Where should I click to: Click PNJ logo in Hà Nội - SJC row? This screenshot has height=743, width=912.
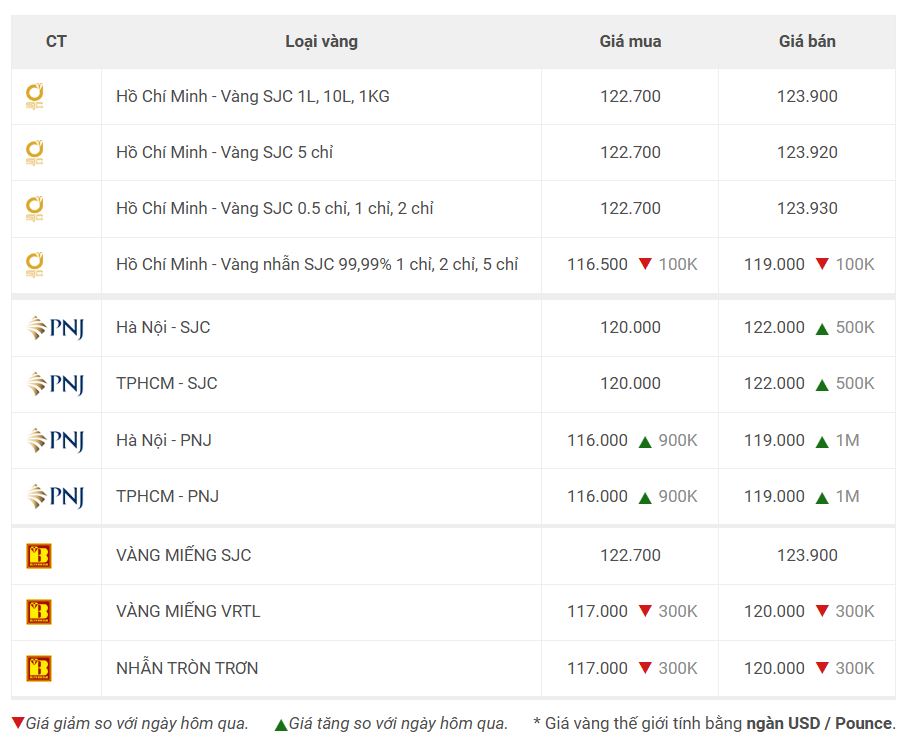tap(56, 328)
